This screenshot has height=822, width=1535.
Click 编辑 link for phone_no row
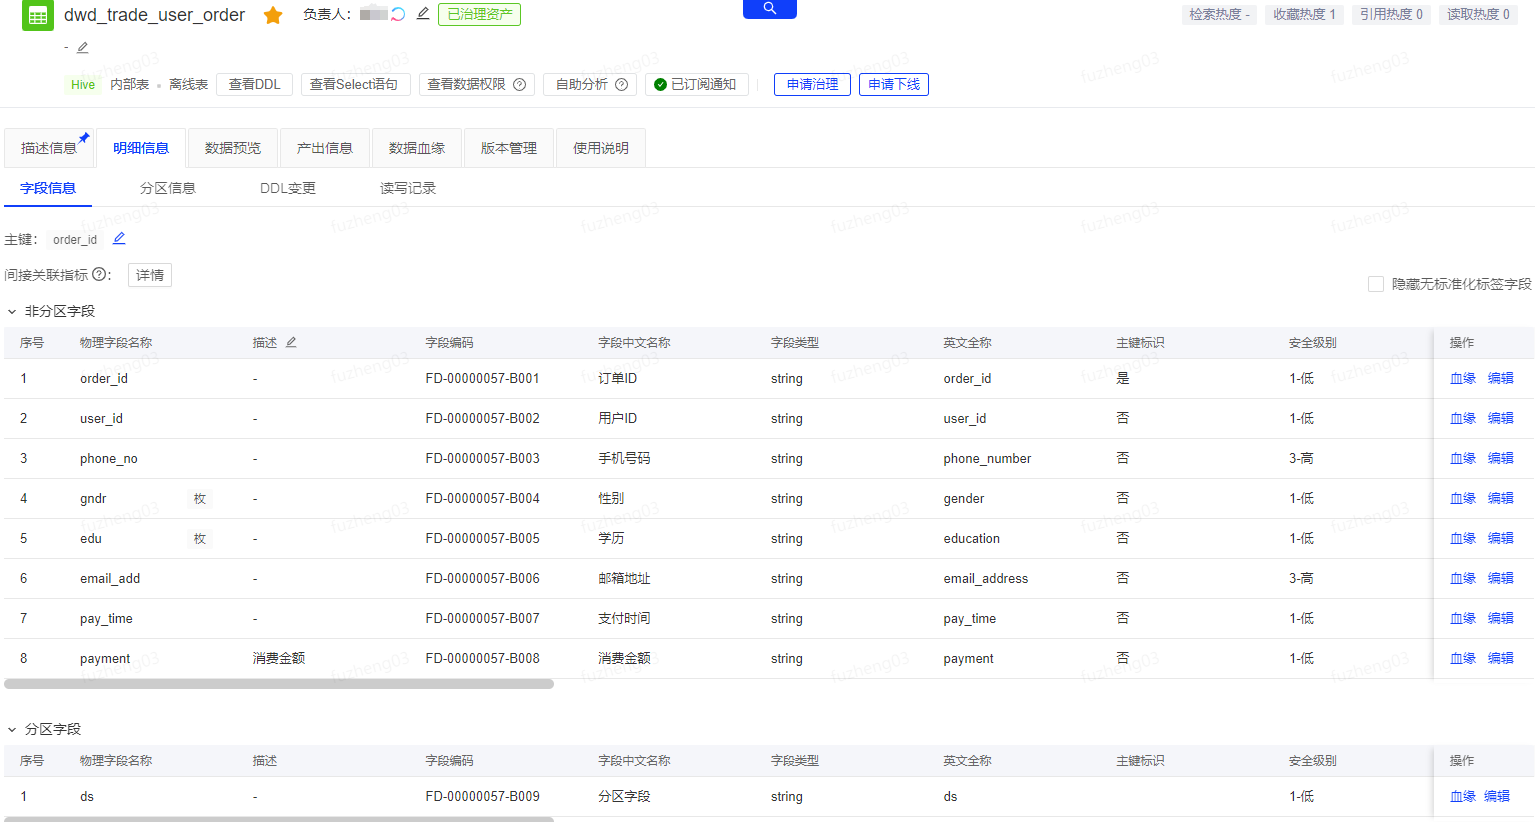click(x=1501, y=458)
